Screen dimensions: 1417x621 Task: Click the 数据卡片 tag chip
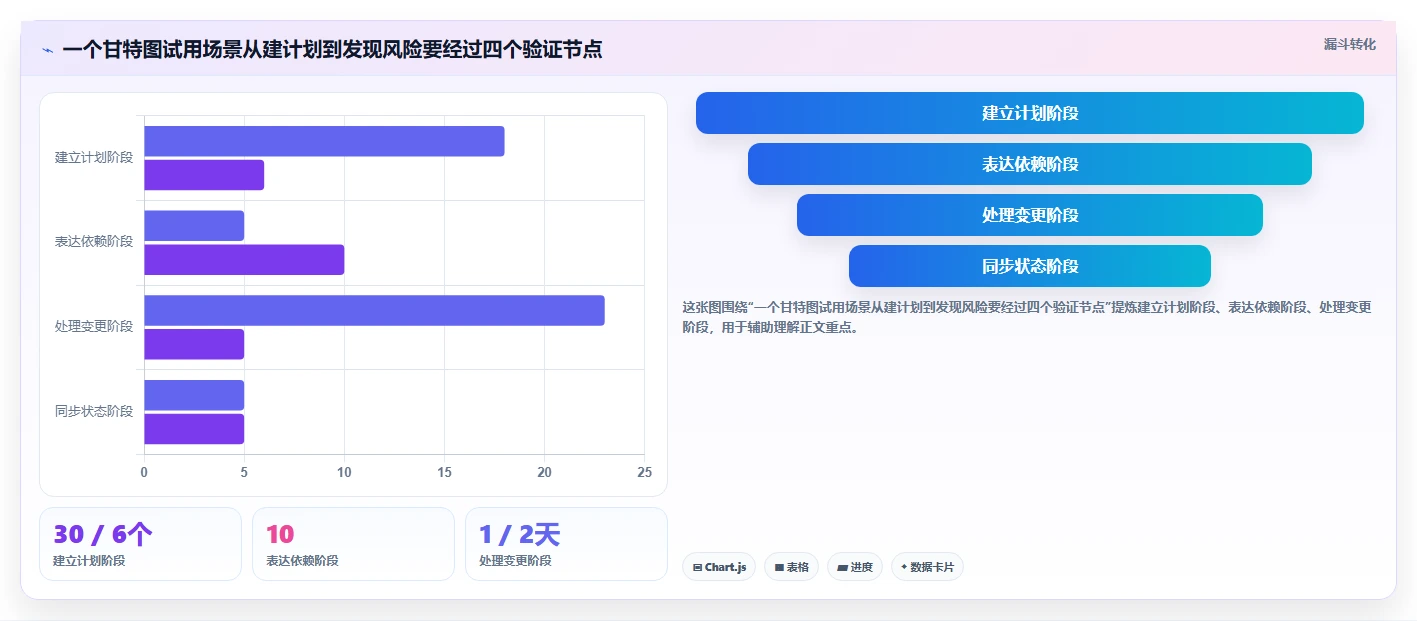click(927, 567)
